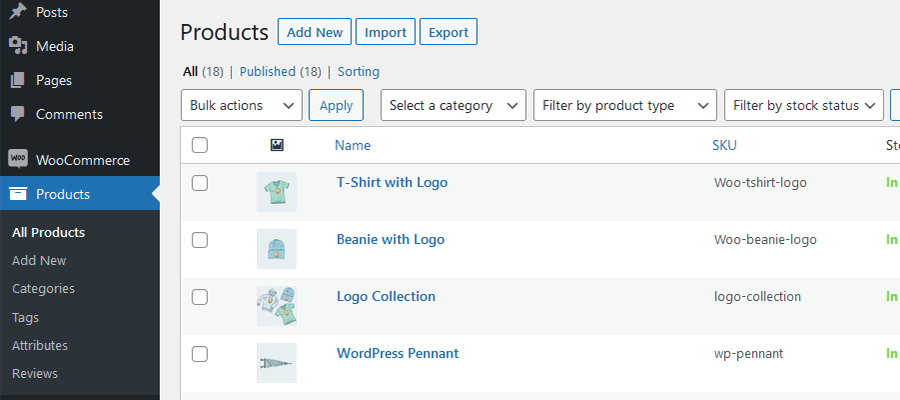
Task: Click the image column header icon
Action: click(277, 145)
